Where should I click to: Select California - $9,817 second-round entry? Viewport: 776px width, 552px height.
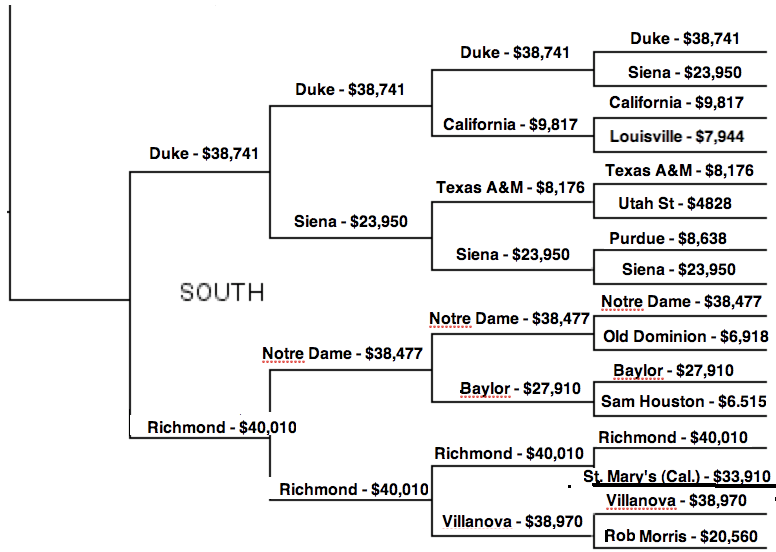[510, 124]
